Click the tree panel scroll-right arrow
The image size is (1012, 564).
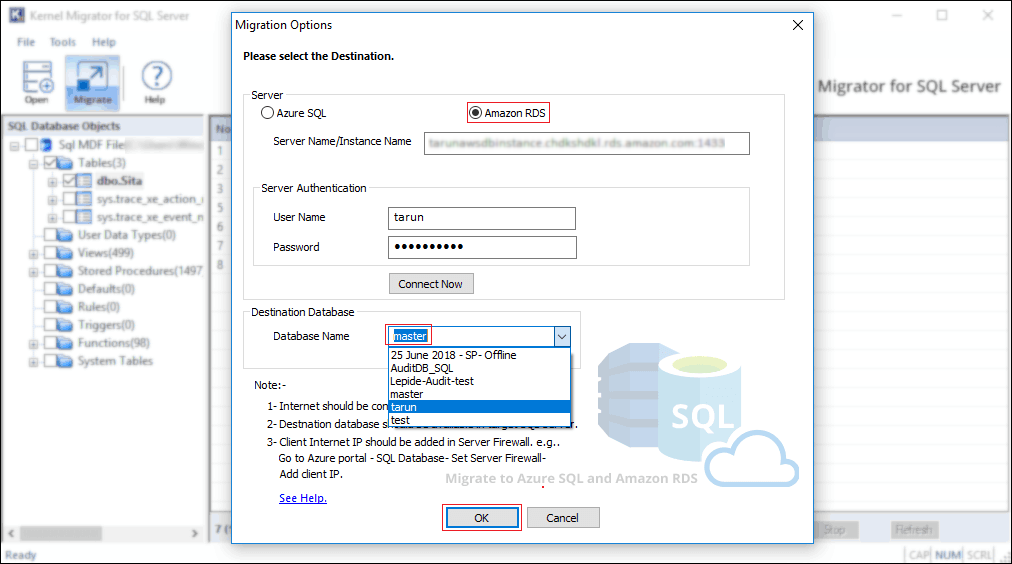[x=195, y=533]
